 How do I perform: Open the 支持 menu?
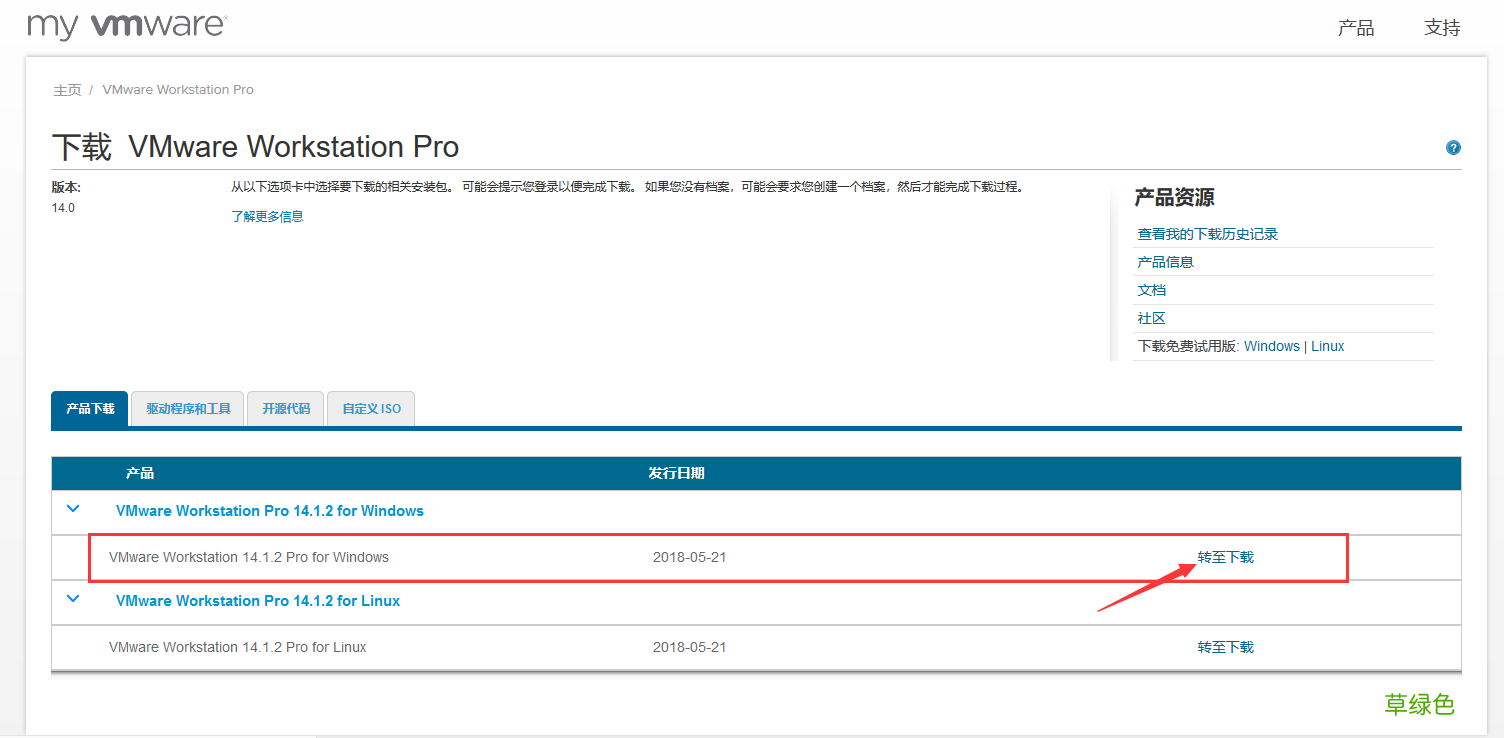point(1441,27)
